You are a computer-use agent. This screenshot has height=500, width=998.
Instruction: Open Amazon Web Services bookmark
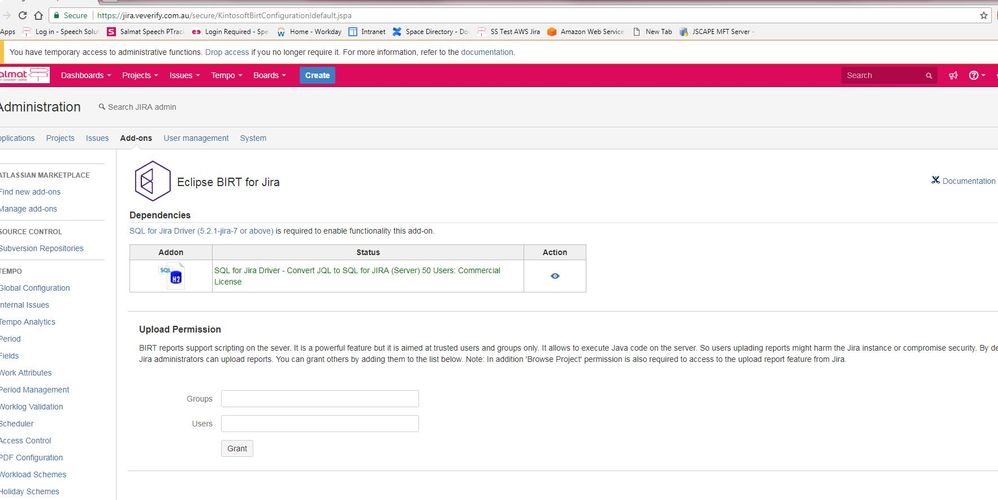coord(586,31)
